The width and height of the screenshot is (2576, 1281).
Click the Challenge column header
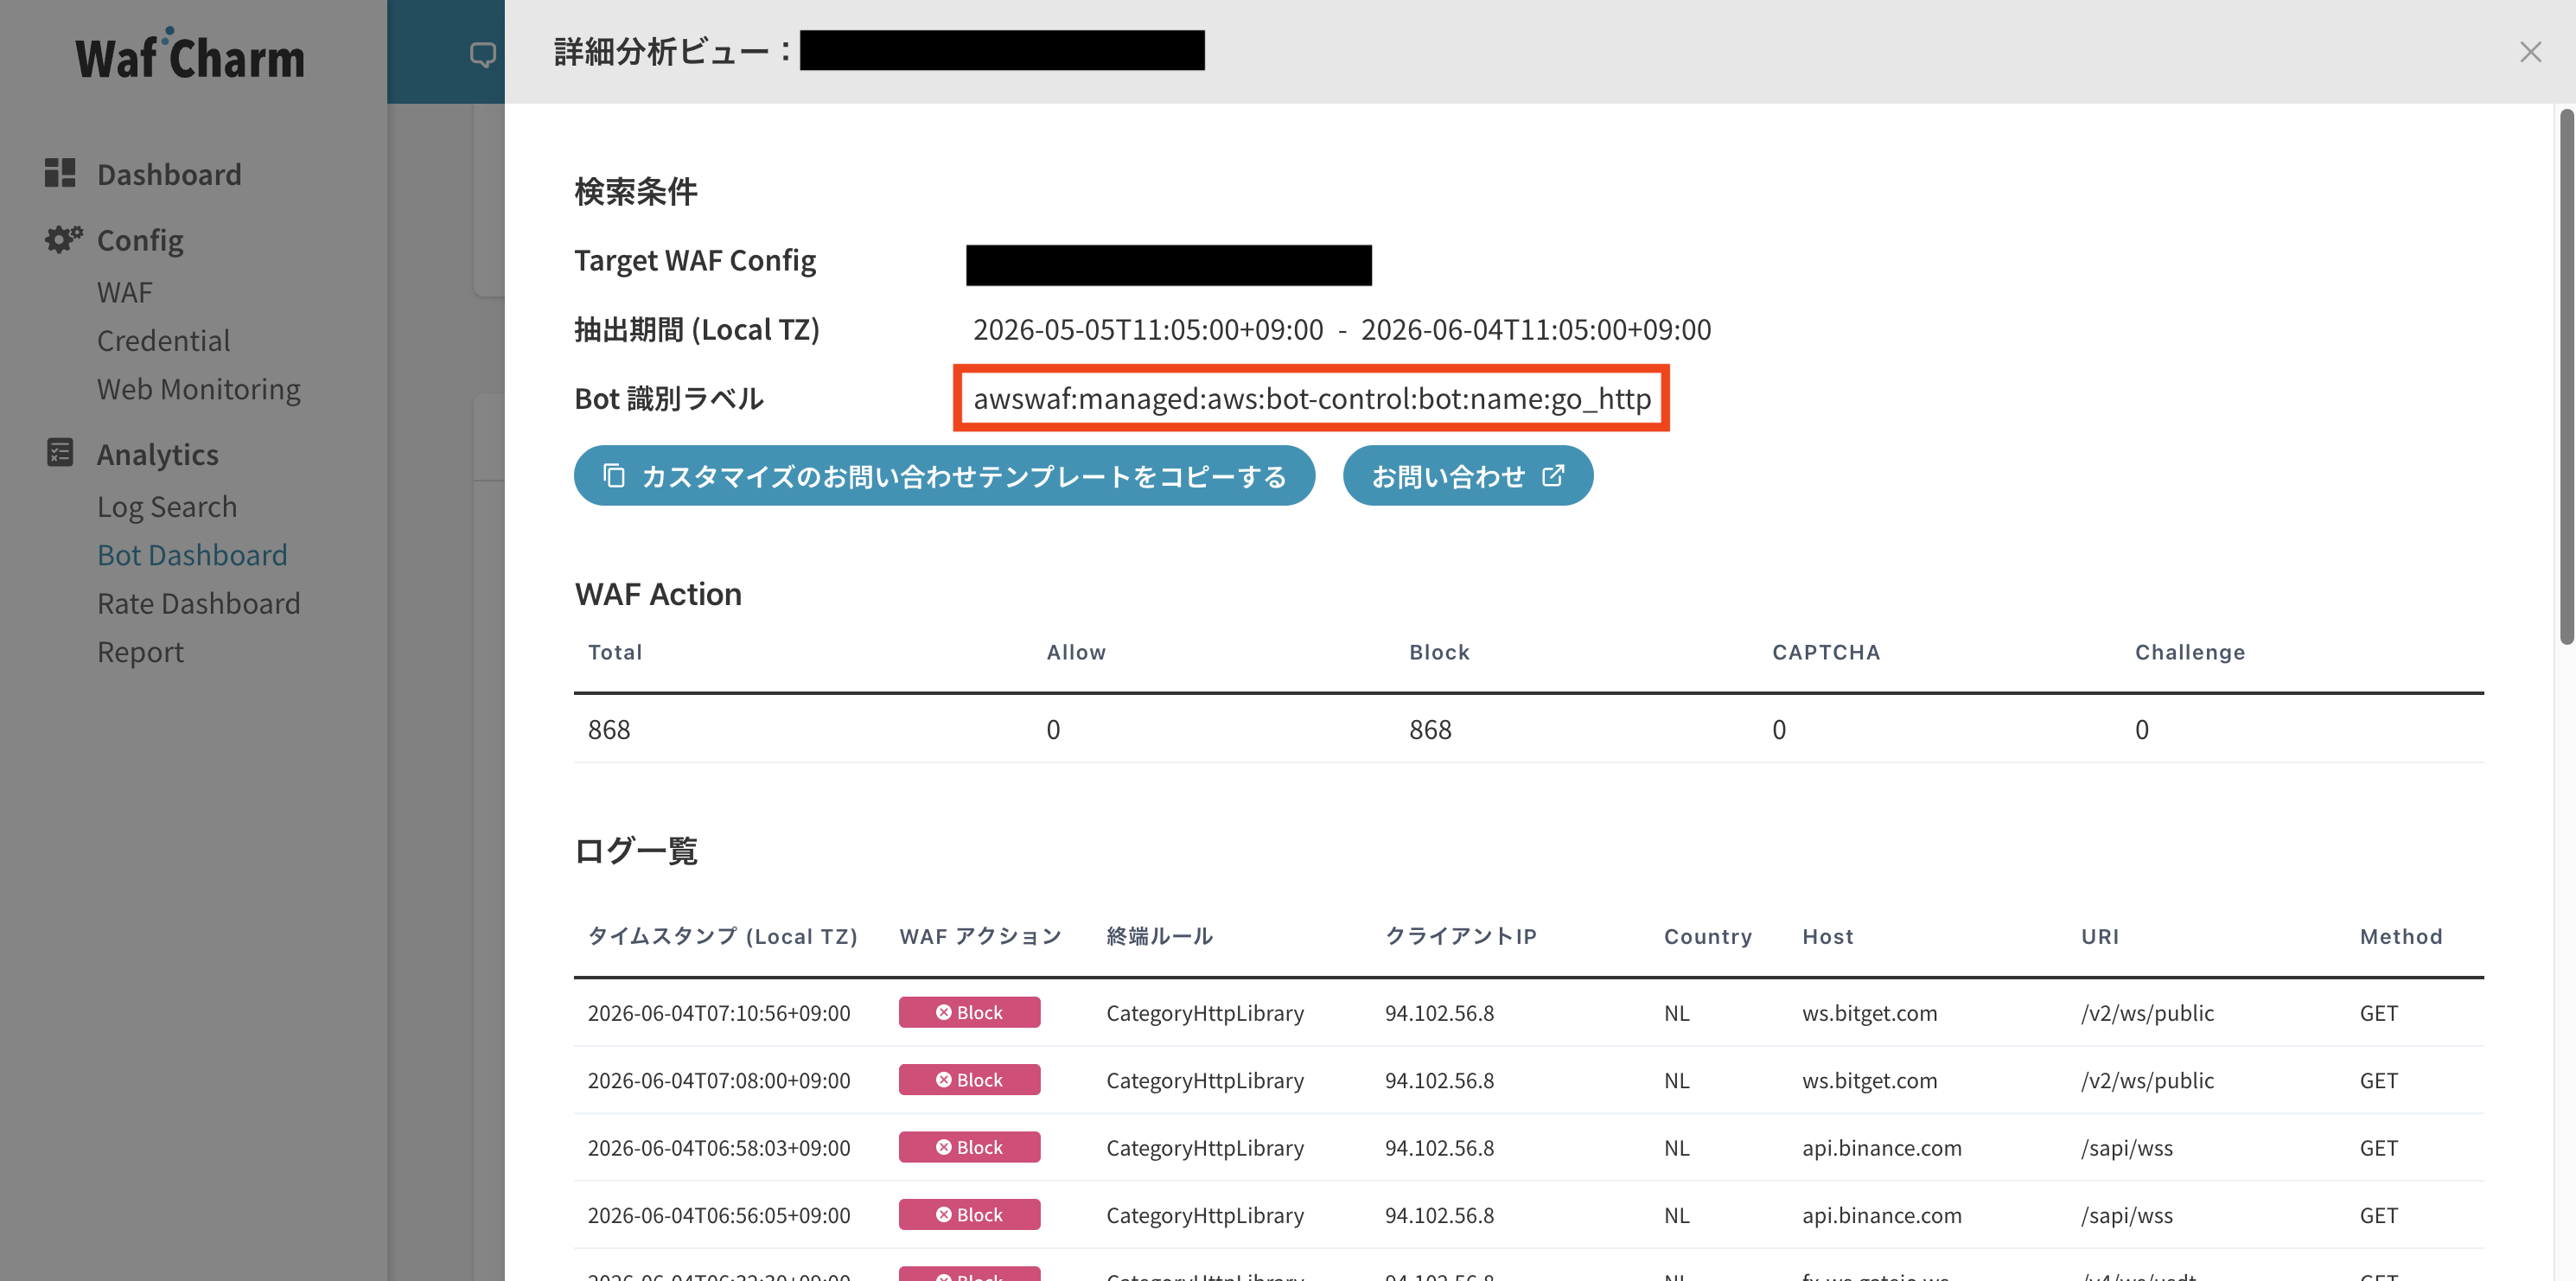click(x=2190, y=652)
